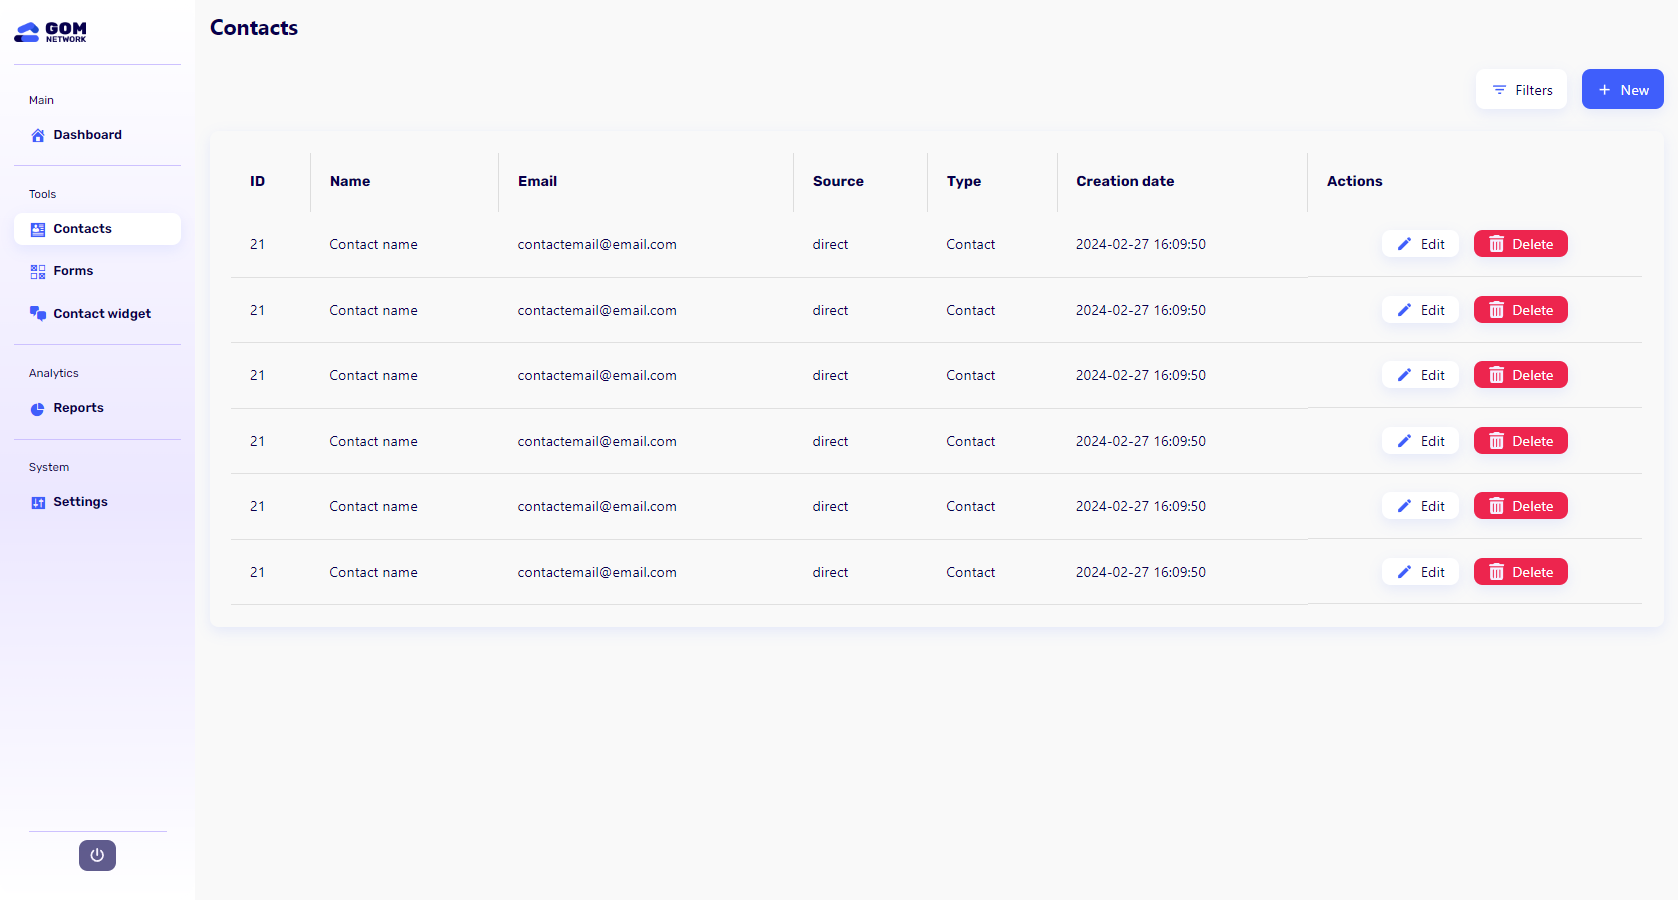Select Contacts in the sidebar

[x=97, y=229]
